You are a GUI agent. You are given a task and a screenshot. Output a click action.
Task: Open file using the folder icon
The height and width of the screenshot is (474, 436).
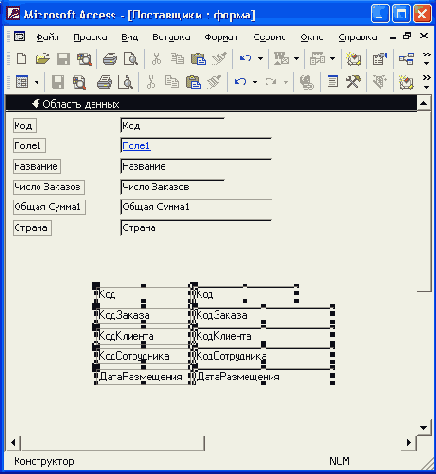[x=43, y=59]
